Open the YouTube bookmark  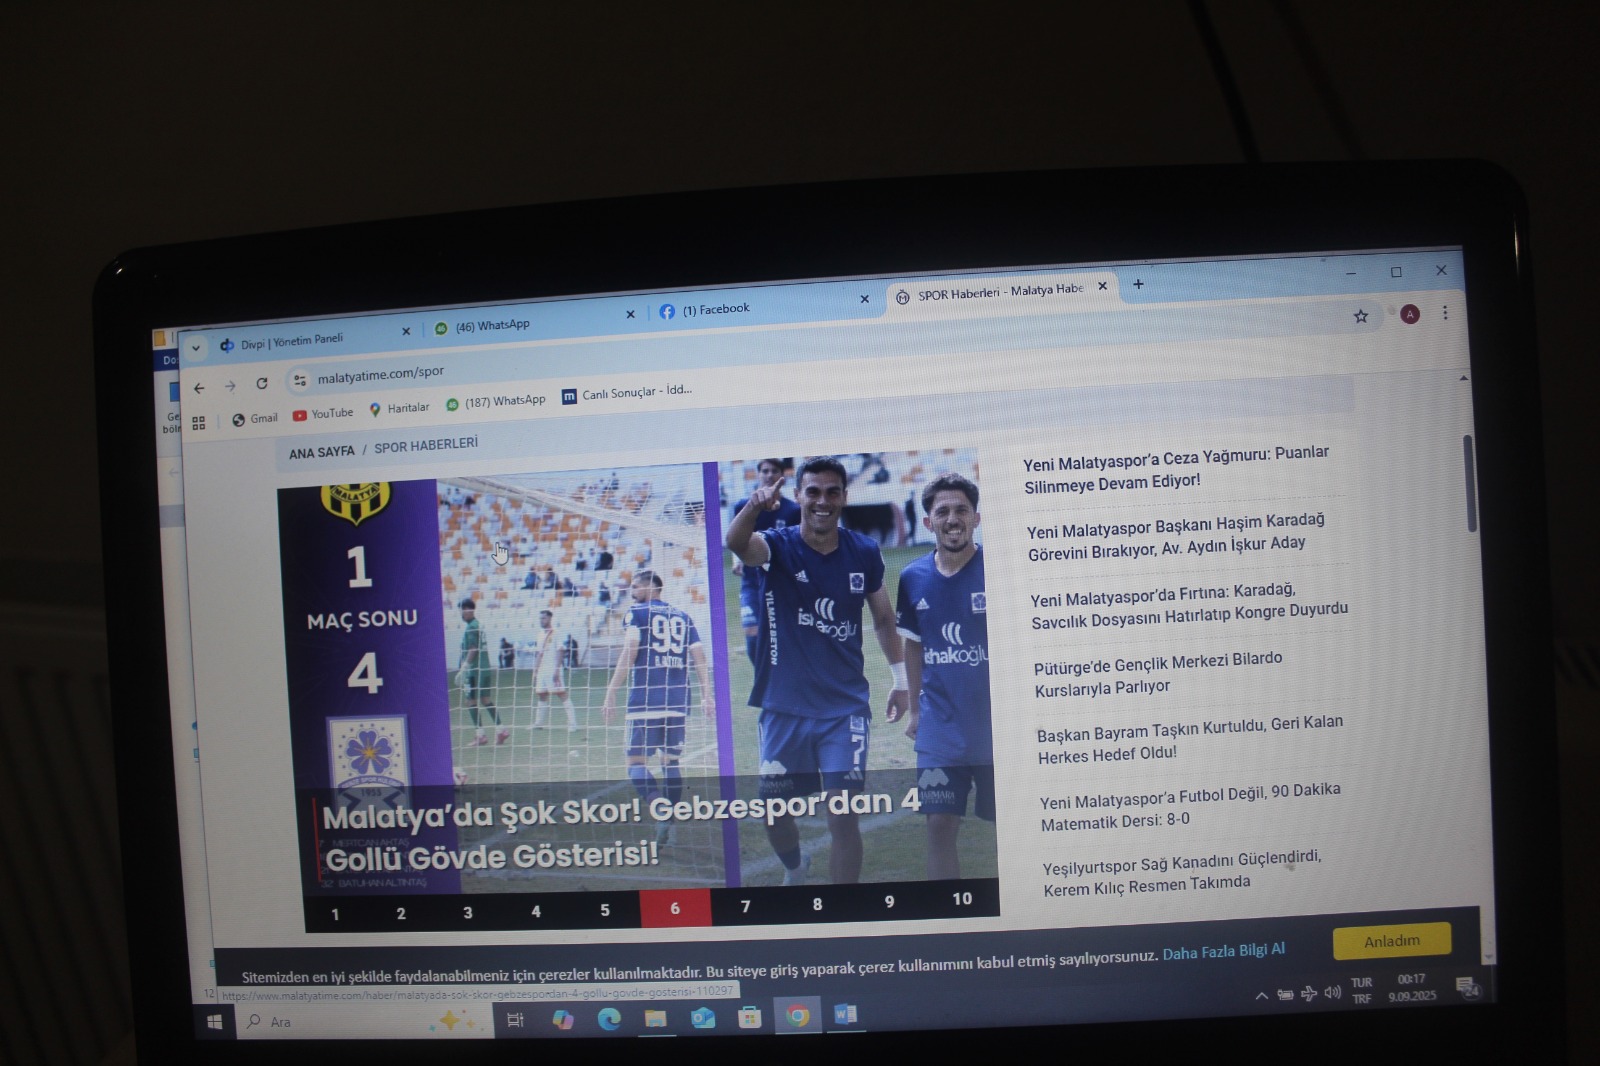323,414
